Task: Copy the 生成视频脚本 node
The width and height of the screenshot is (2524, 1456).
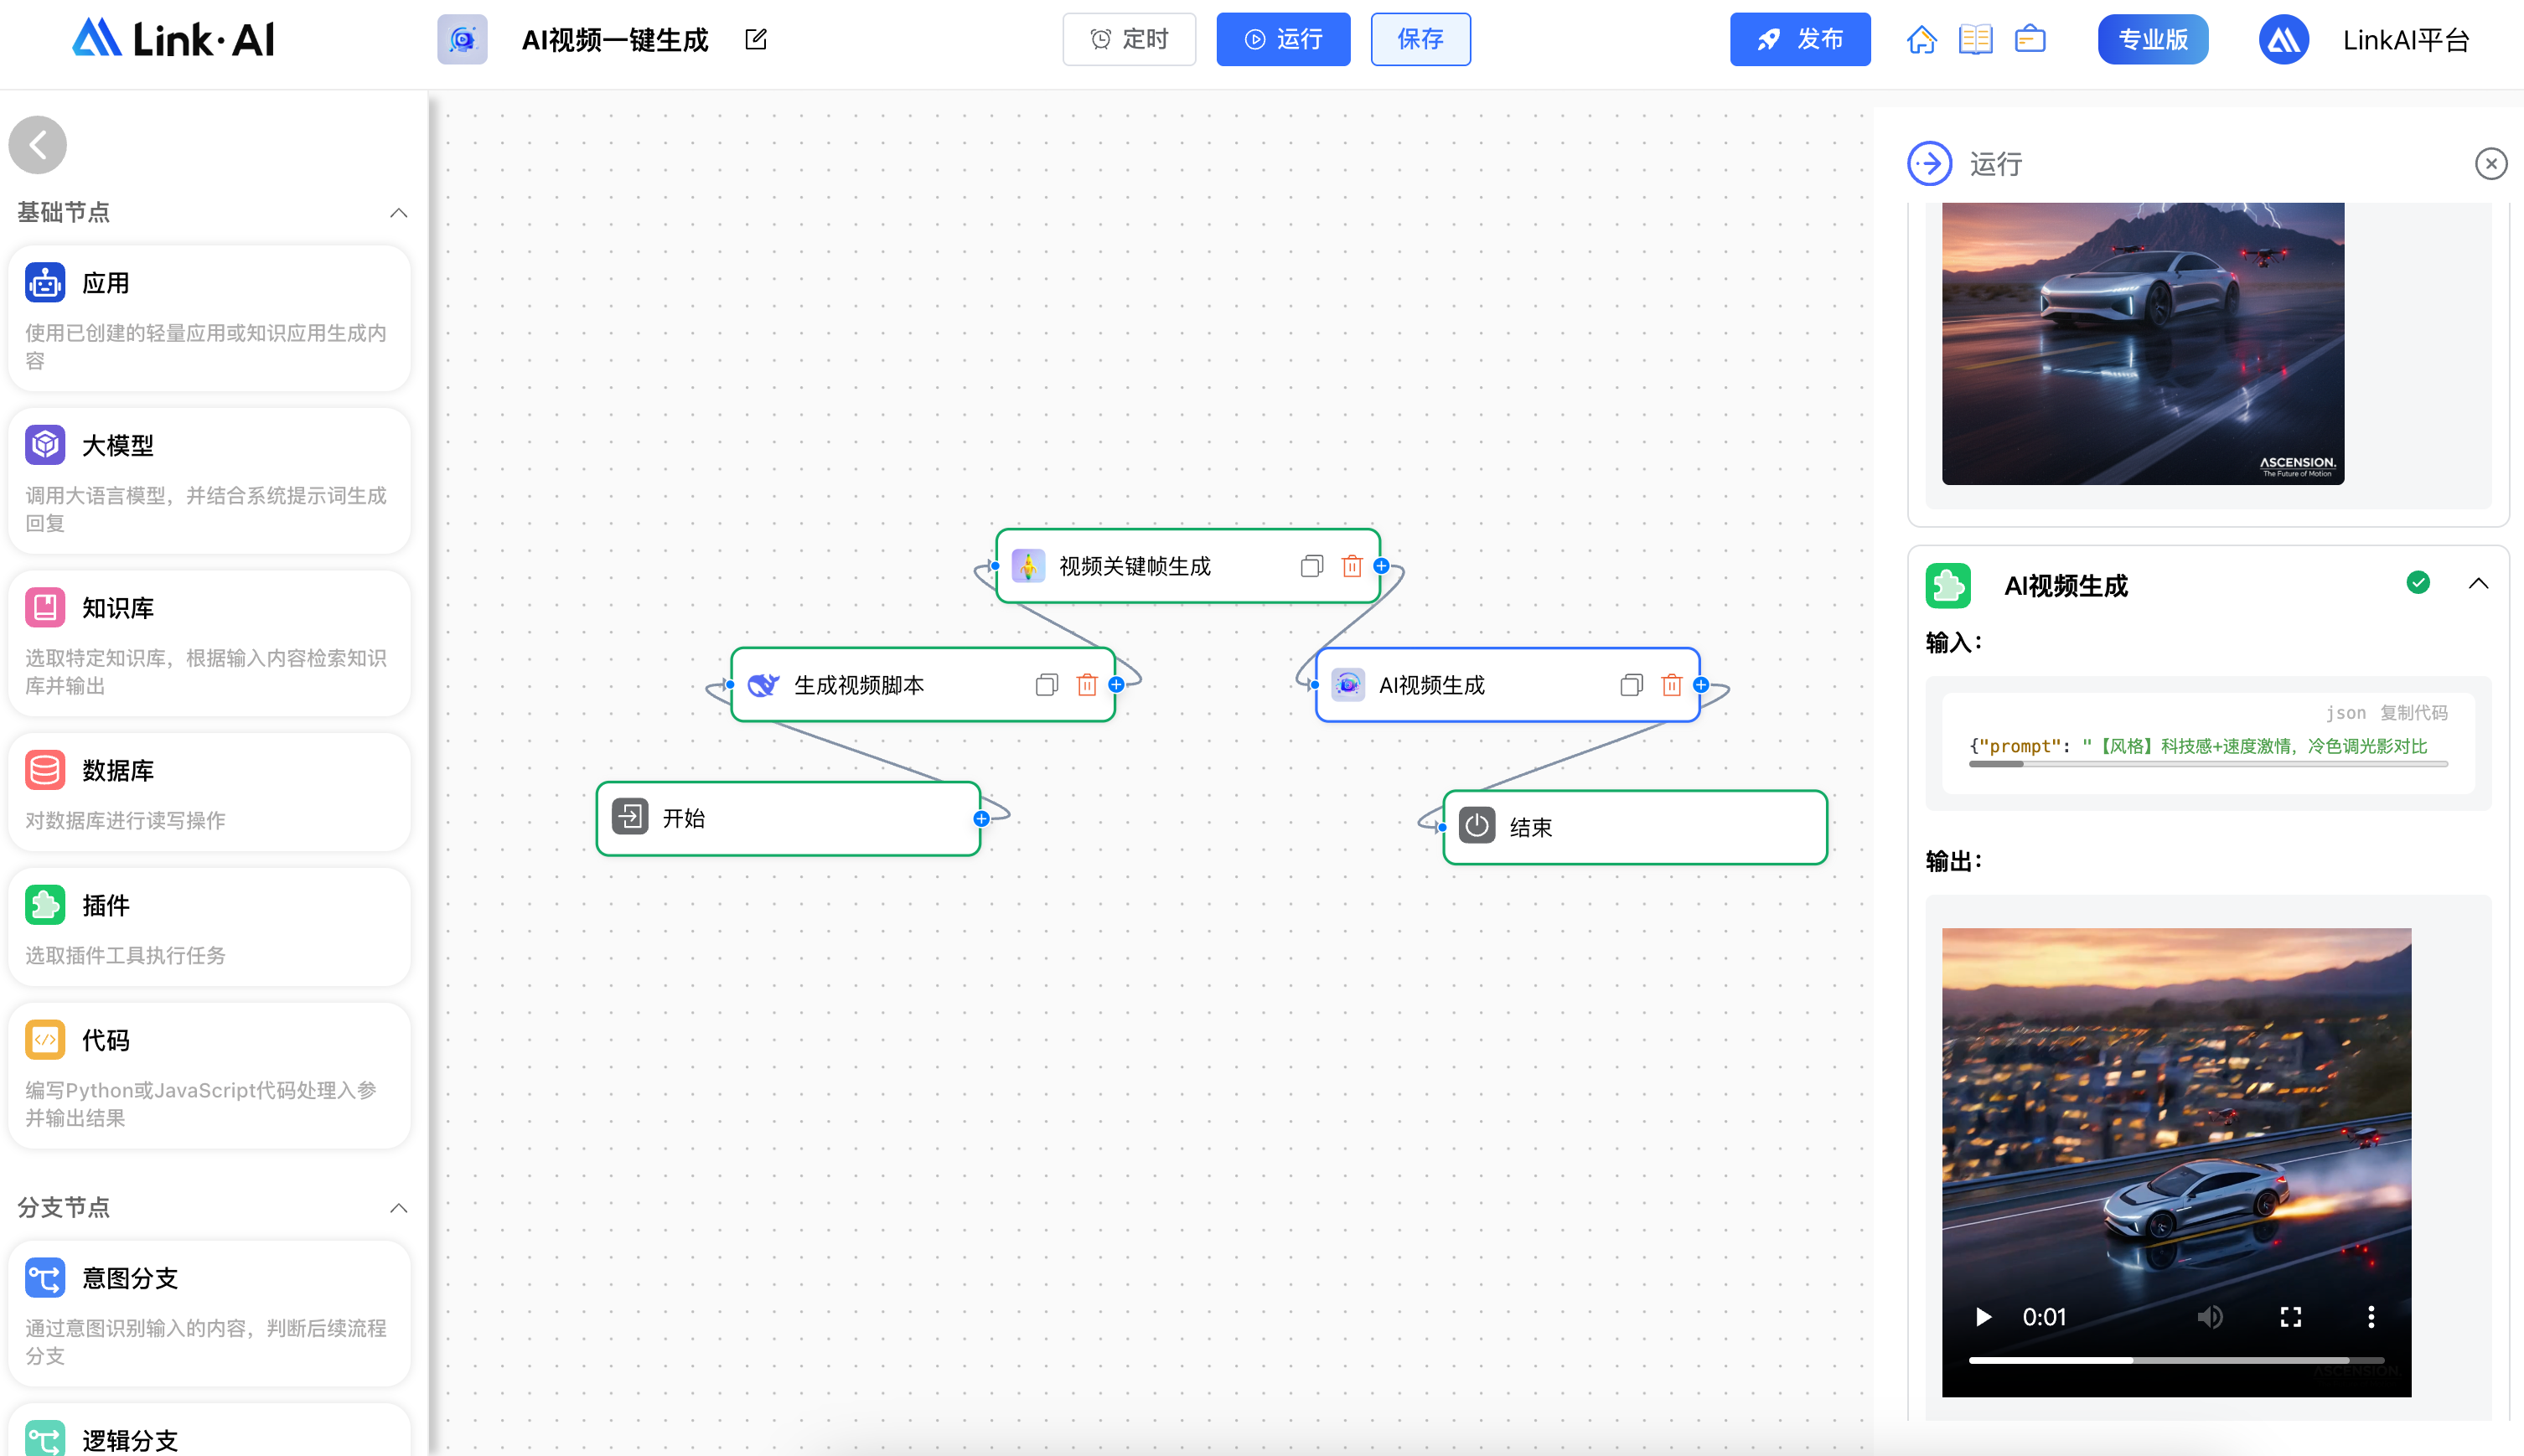Action: click(x=1046, y=685)
